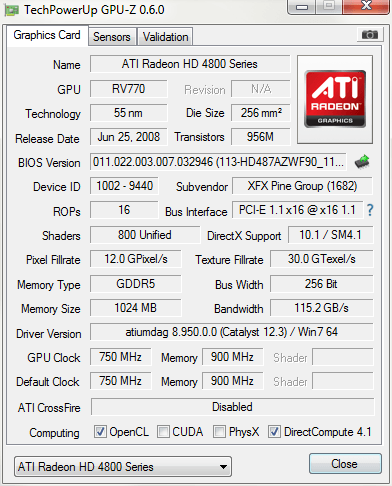Switch to the Sensors tab
This screenshot has width=392, height=486.
click(112, 37)
